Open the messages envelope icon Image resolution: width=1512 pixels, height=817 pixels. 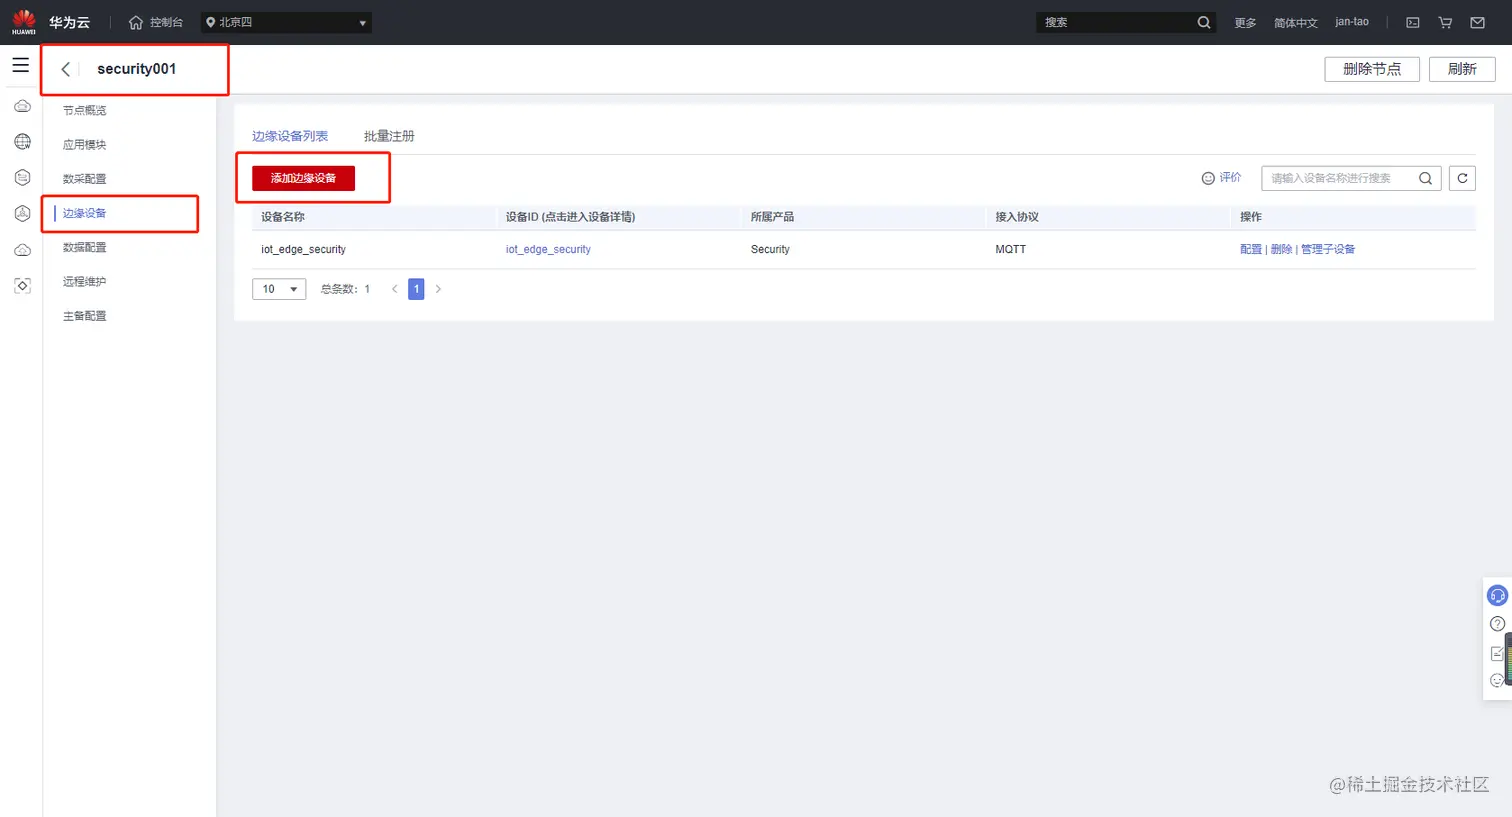click(1477, 22)
